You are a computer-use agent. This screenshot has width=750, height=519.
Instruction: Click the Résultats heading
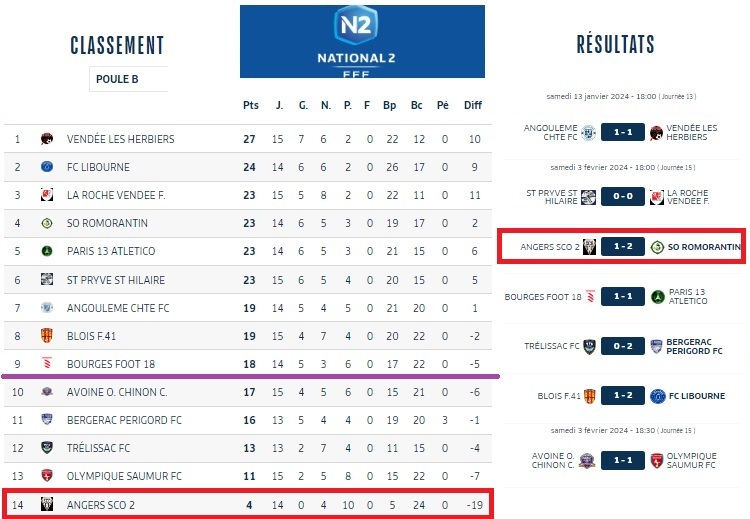coord(615,45)
